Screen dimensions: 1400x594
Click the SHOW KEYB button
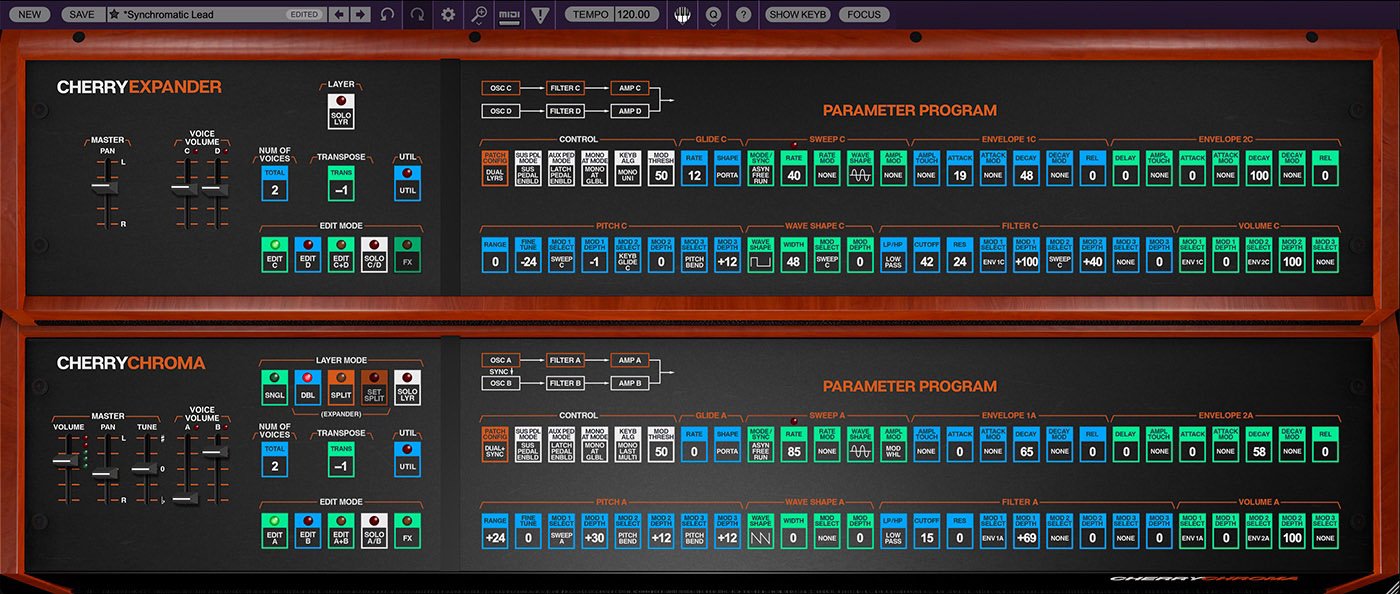(798, 15)
